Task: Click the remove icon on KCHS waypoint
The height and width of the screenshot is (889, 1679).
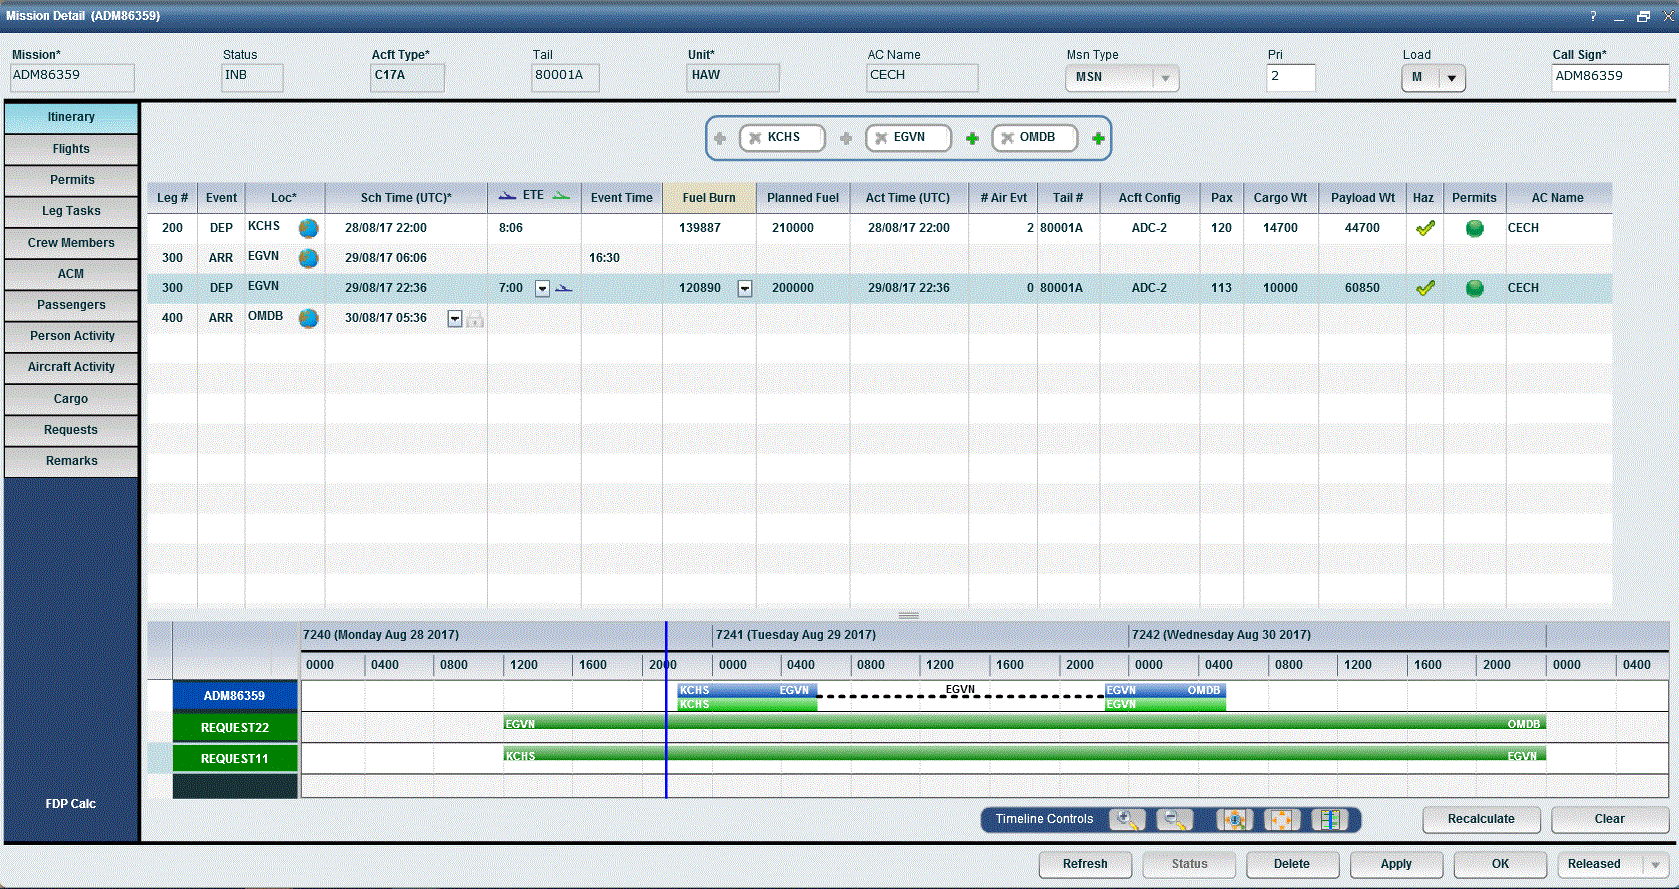Action: 755,138
